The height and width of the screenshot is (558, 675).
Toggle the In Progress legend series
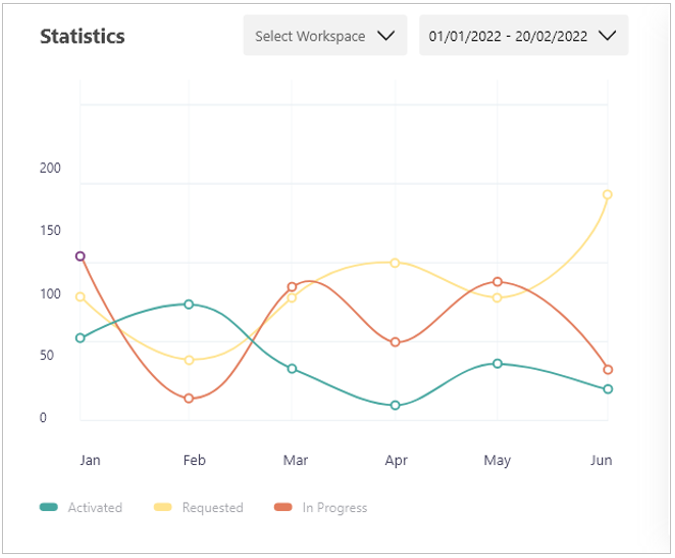[334, 508]
